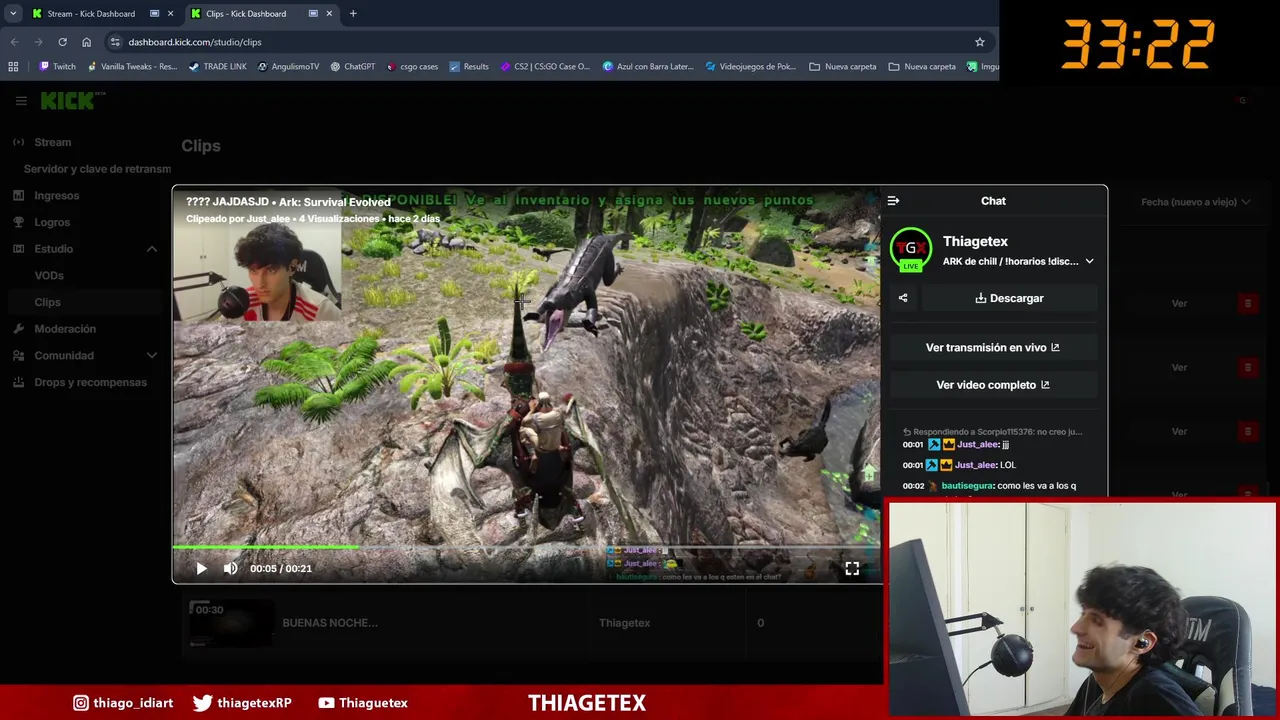Click the first Just_alee username in chat
The image size is (1280, 720).
(978, 444)
